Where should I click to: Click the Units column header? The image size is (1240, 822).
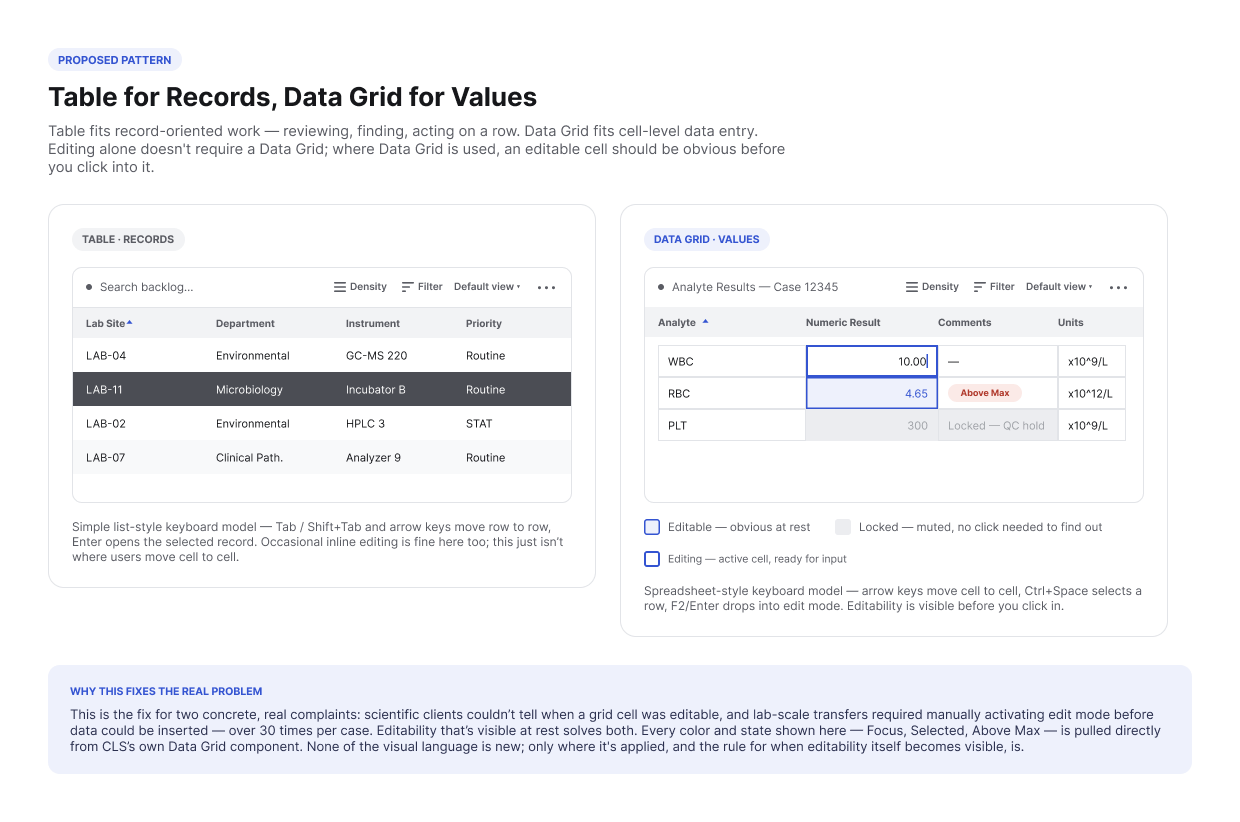tap(1071, 322)
